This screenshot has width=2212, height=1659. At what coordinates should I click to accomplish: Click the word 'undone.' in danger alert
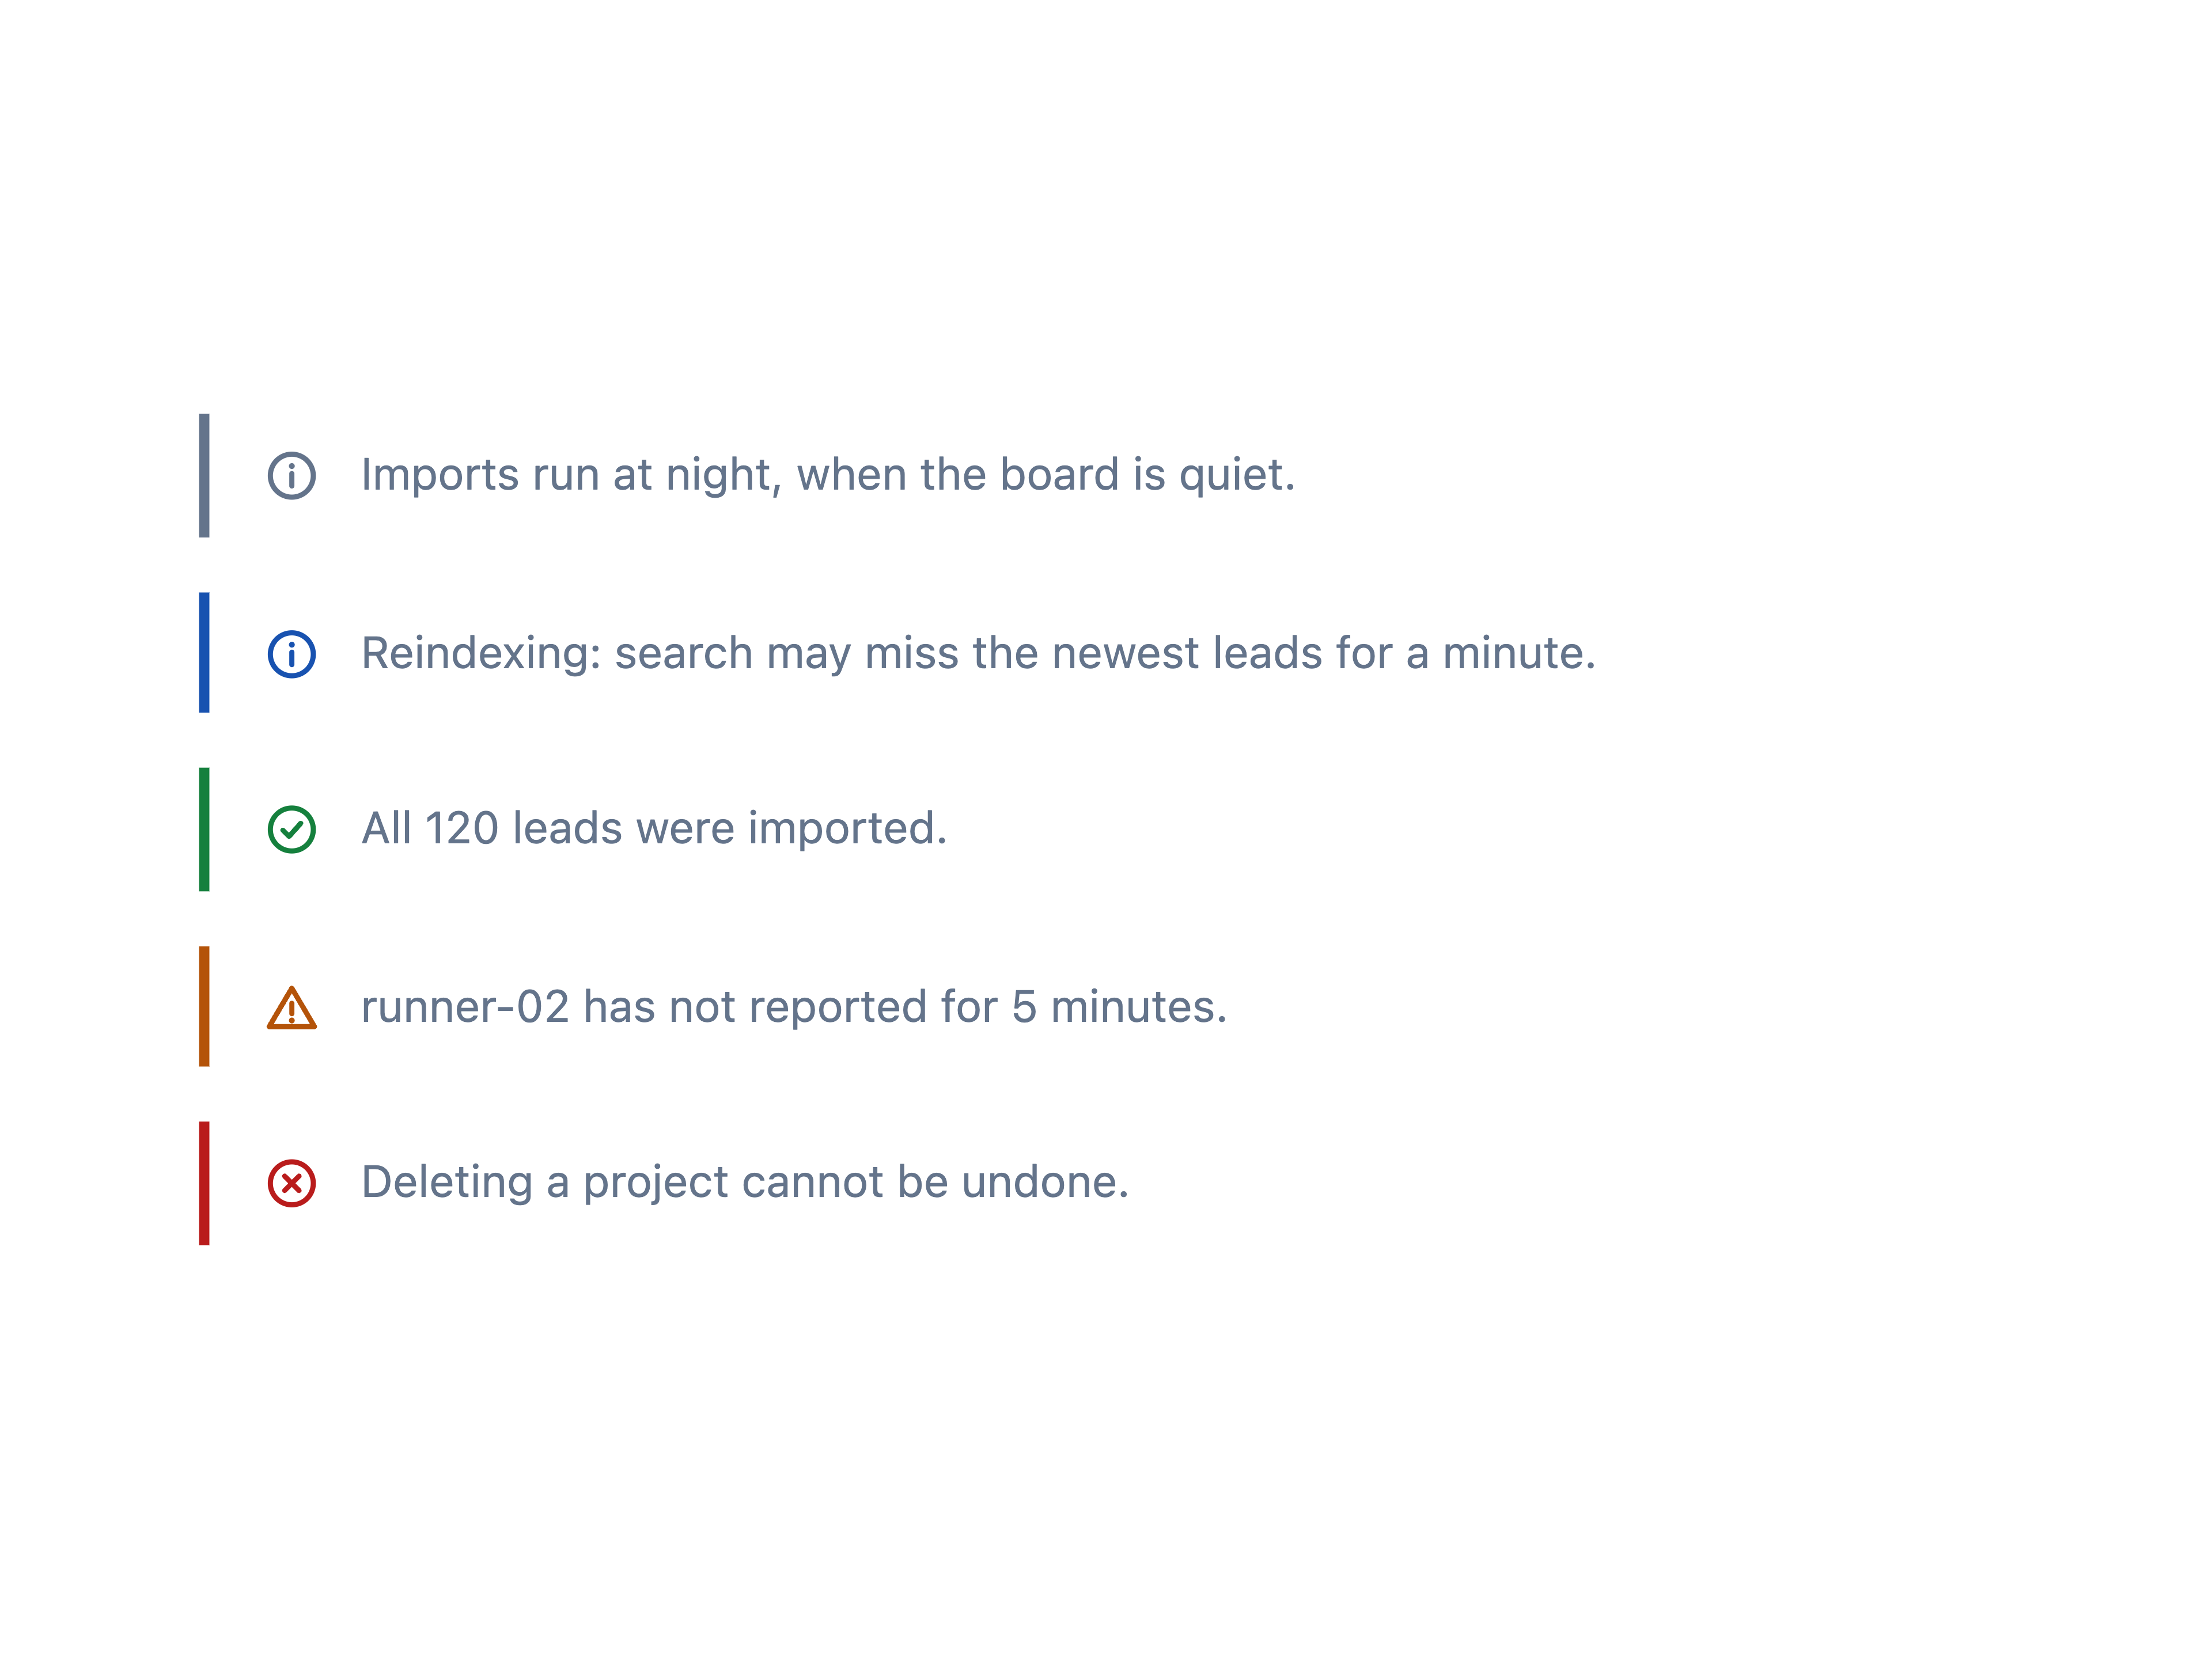point(1045,1183)
